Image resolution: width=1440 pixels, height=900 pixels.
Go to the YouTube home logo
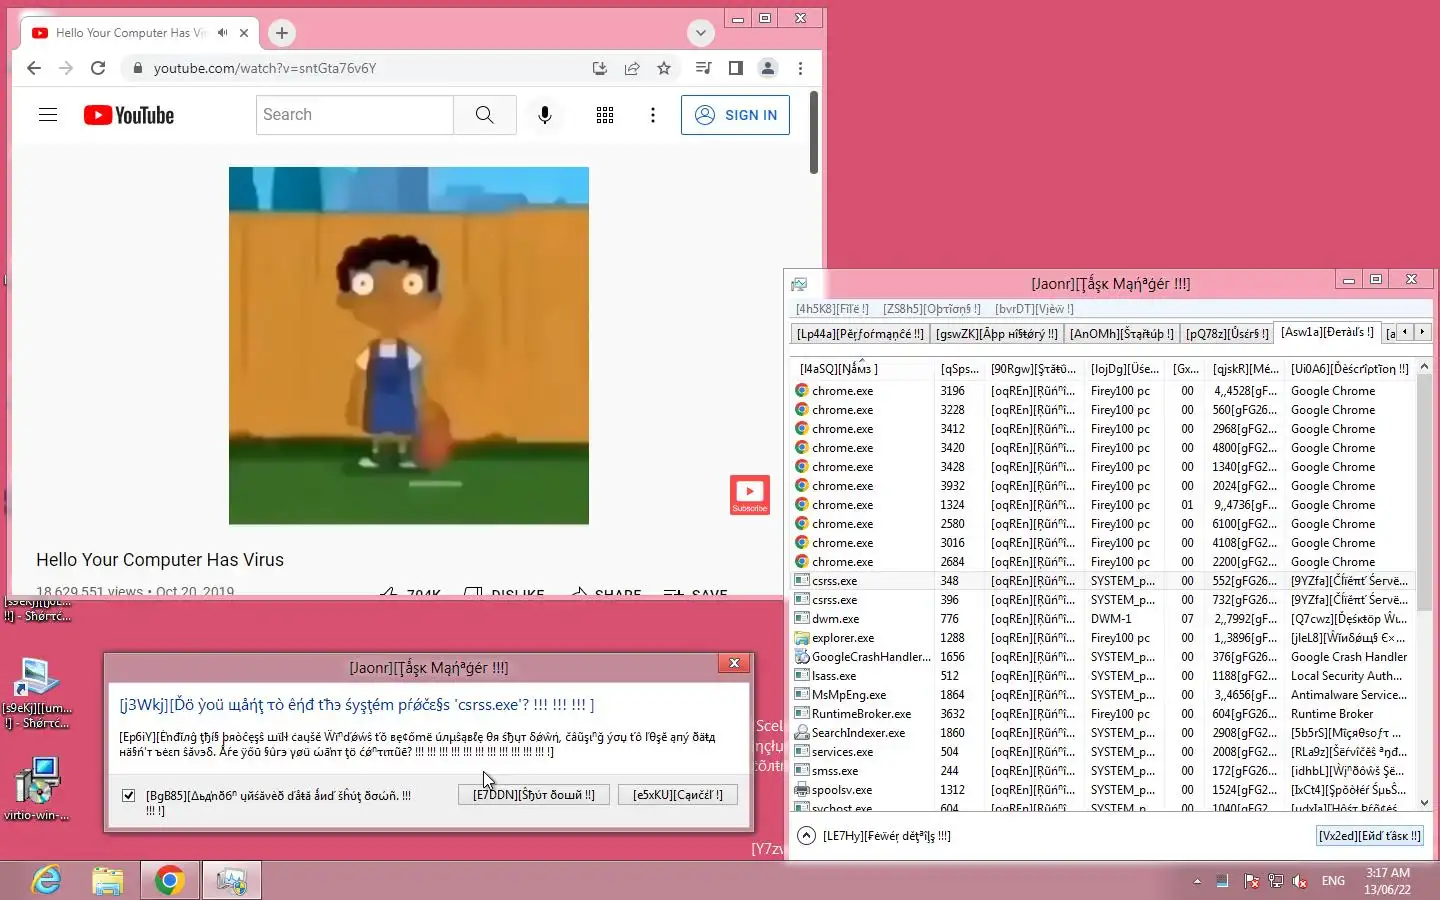pyautogui.click(x=129, y=115)
